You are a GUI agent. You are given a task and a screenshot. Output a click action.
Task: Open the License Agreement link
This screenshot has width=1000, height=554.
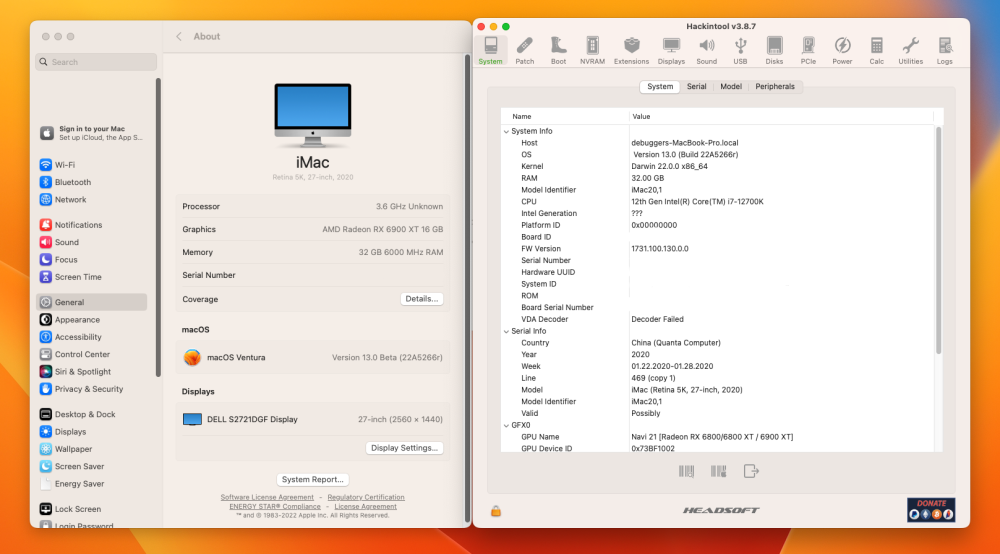pyautogui.click(x=365, y=506)
